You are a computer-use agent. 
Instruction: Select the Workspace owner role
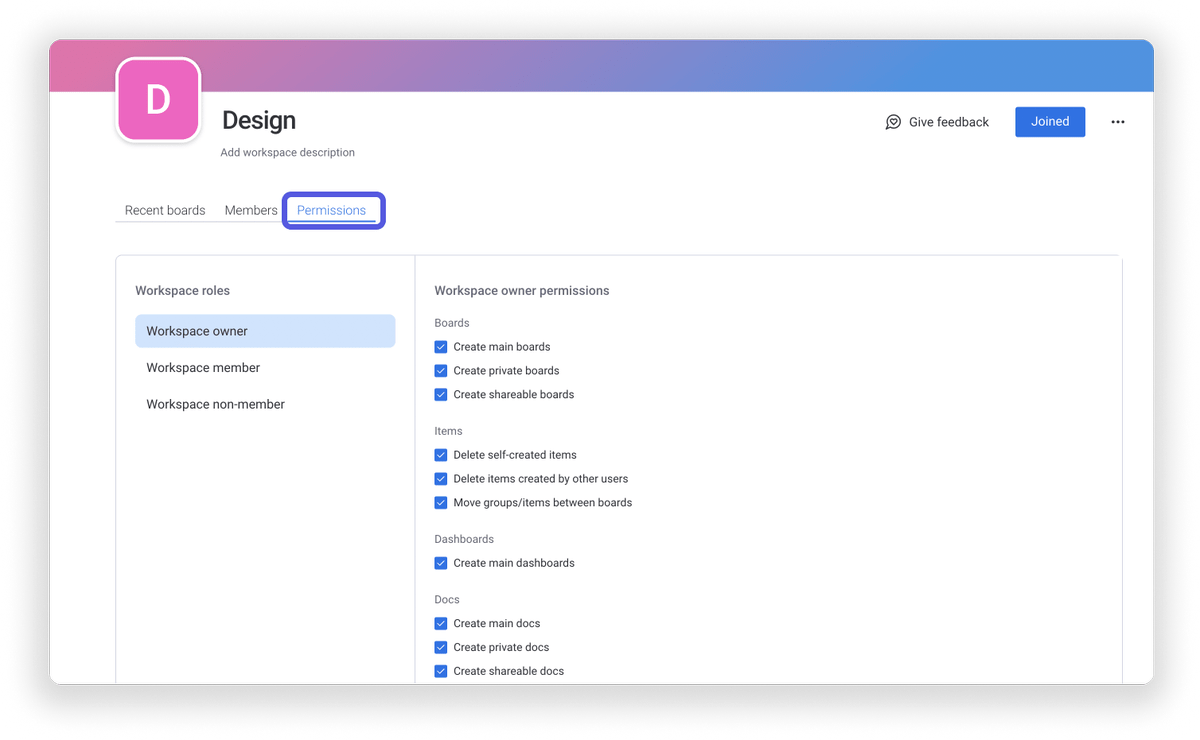pos(265,331)
